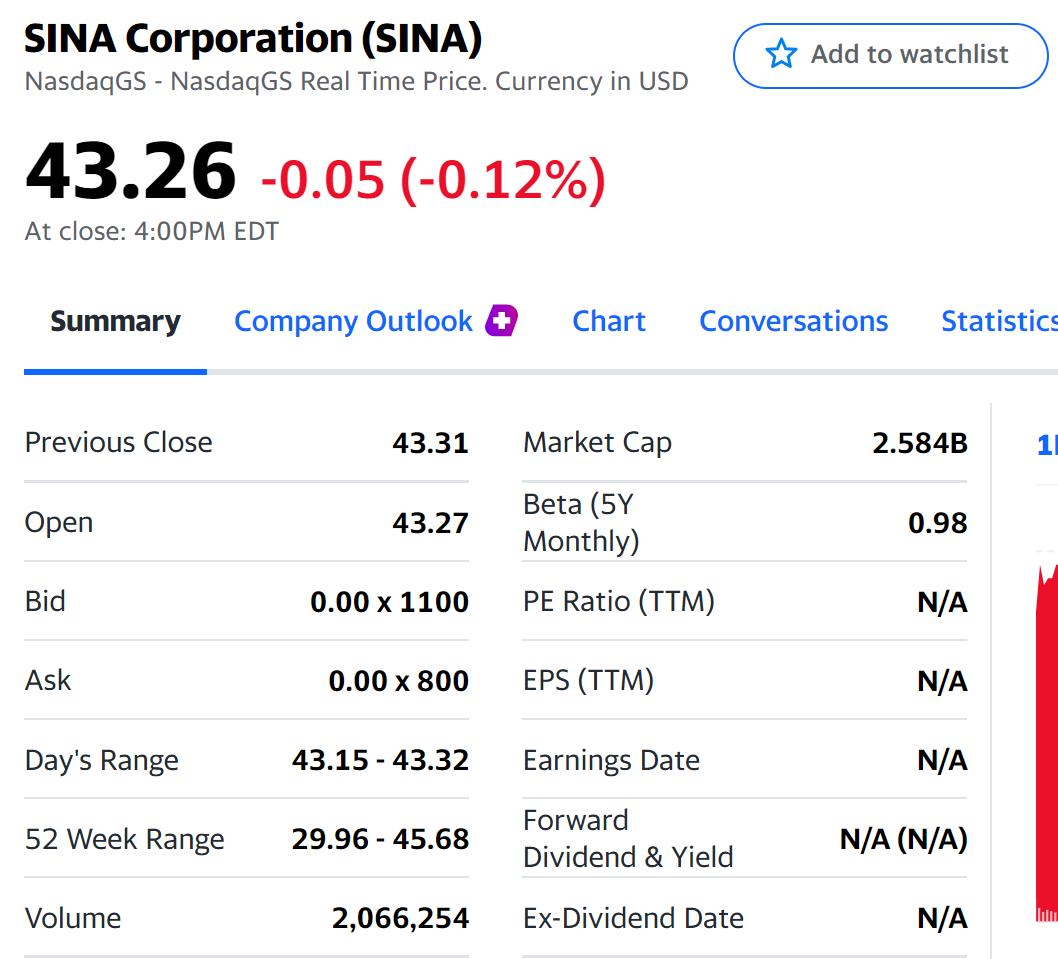Click the Beta (5Y Monthly) label
This screenshot has height=959, width=1058.
(x=581, y=523)
